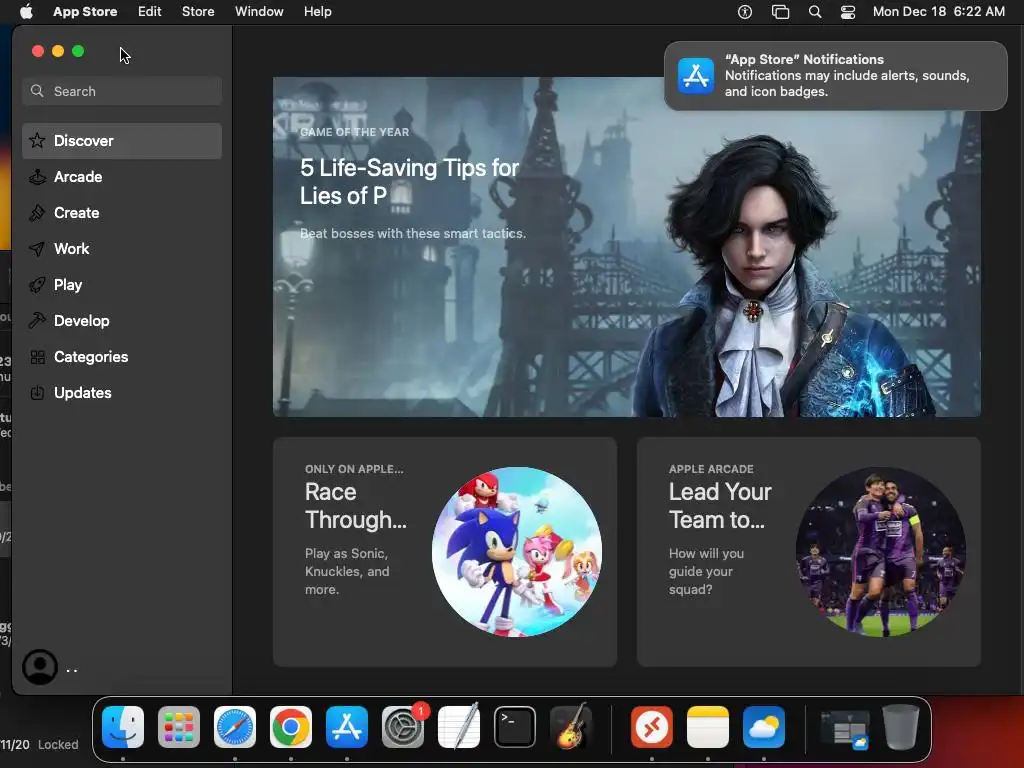Click 'How will you guide your squad?' text

(x=707, y=571)
